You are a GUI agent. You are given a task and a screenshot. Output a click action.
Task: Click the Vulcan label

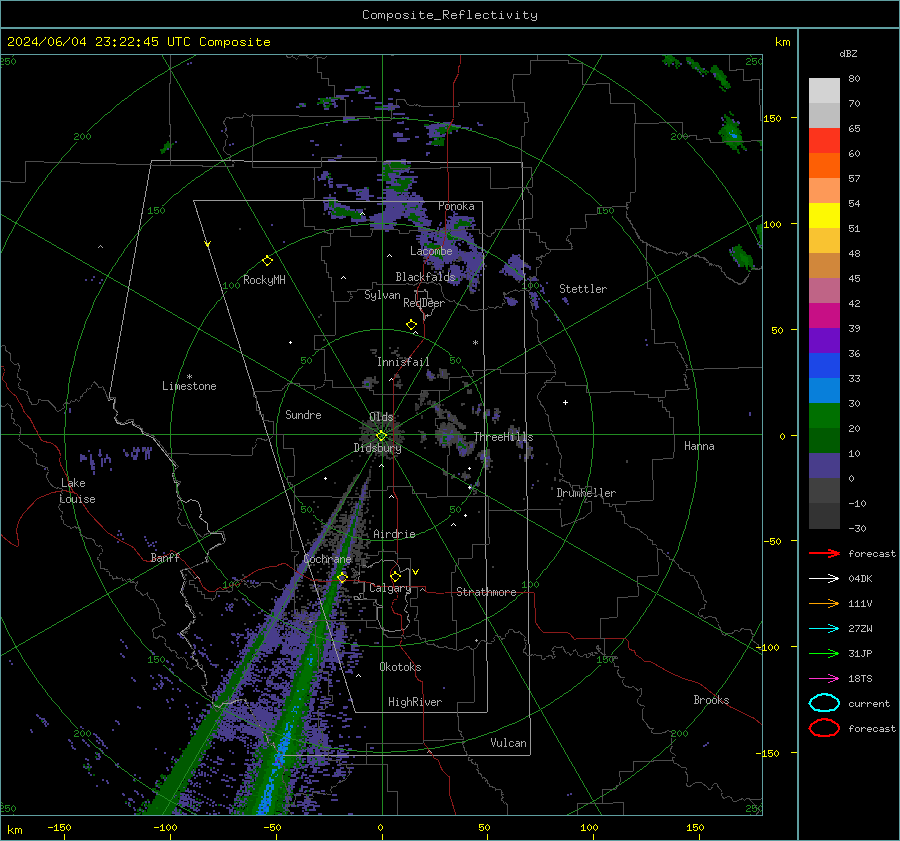click(x=508, y=742)
